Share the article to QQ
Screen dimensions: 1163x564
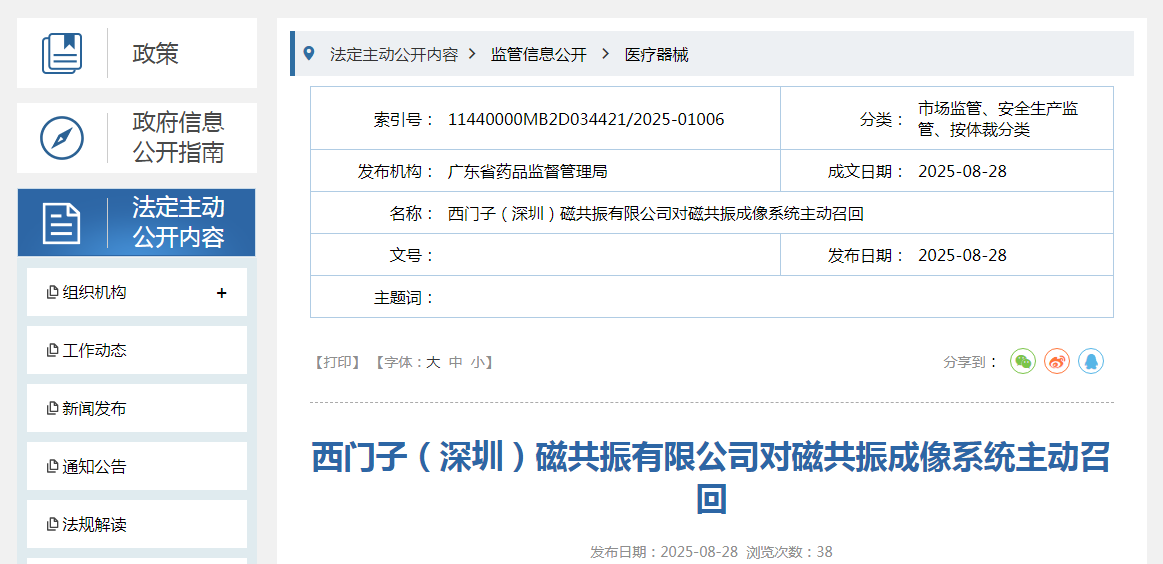pyautogui.click(x=1091, y=361)
